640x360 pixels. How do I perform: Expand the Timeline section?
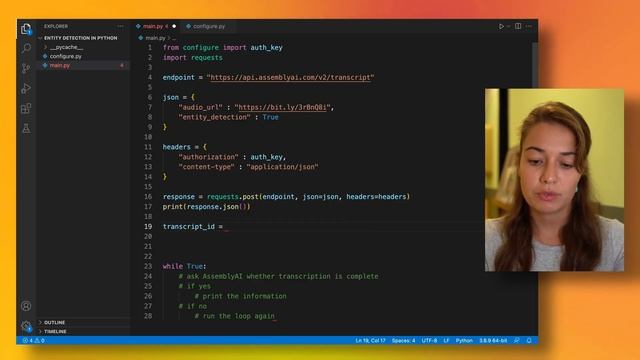tap(55, 331)
